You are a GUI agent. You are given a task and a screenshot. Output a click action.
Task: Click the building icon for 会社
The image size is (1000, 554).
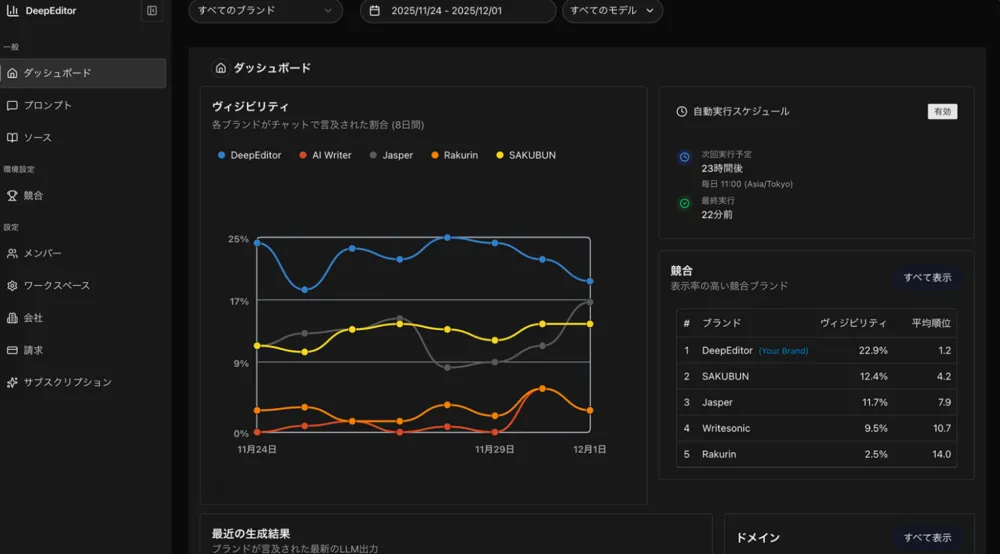[12, 317]
